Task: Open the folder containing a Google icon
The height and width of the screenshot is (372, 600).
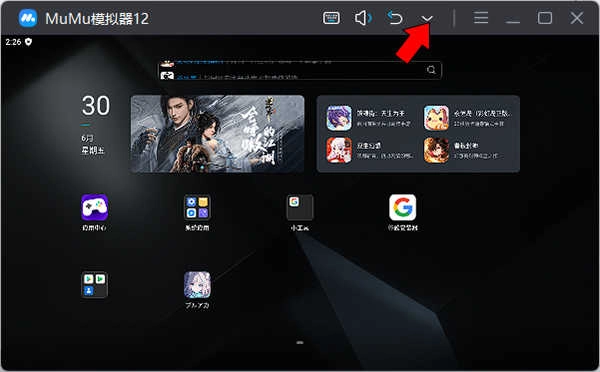Action: 300,207
